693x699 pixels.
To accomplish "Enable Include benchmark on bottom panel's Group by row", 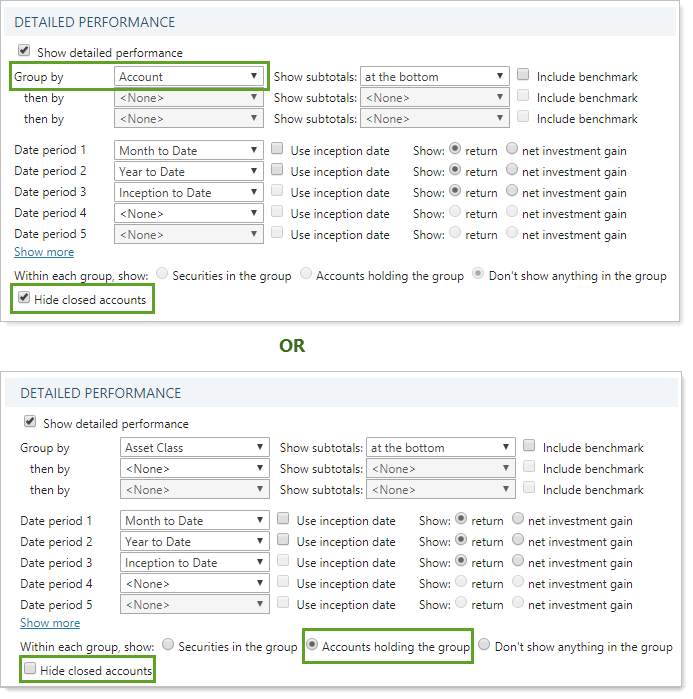I will point(529,447).
